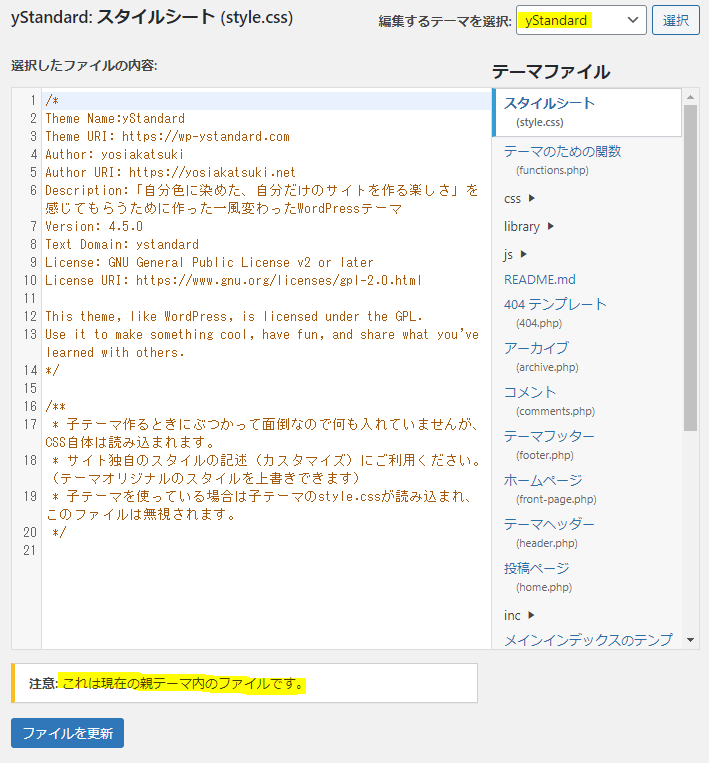Click the ファイルを更新 button
This screenshot has width=709, height=763.
(x=68, y=732)
